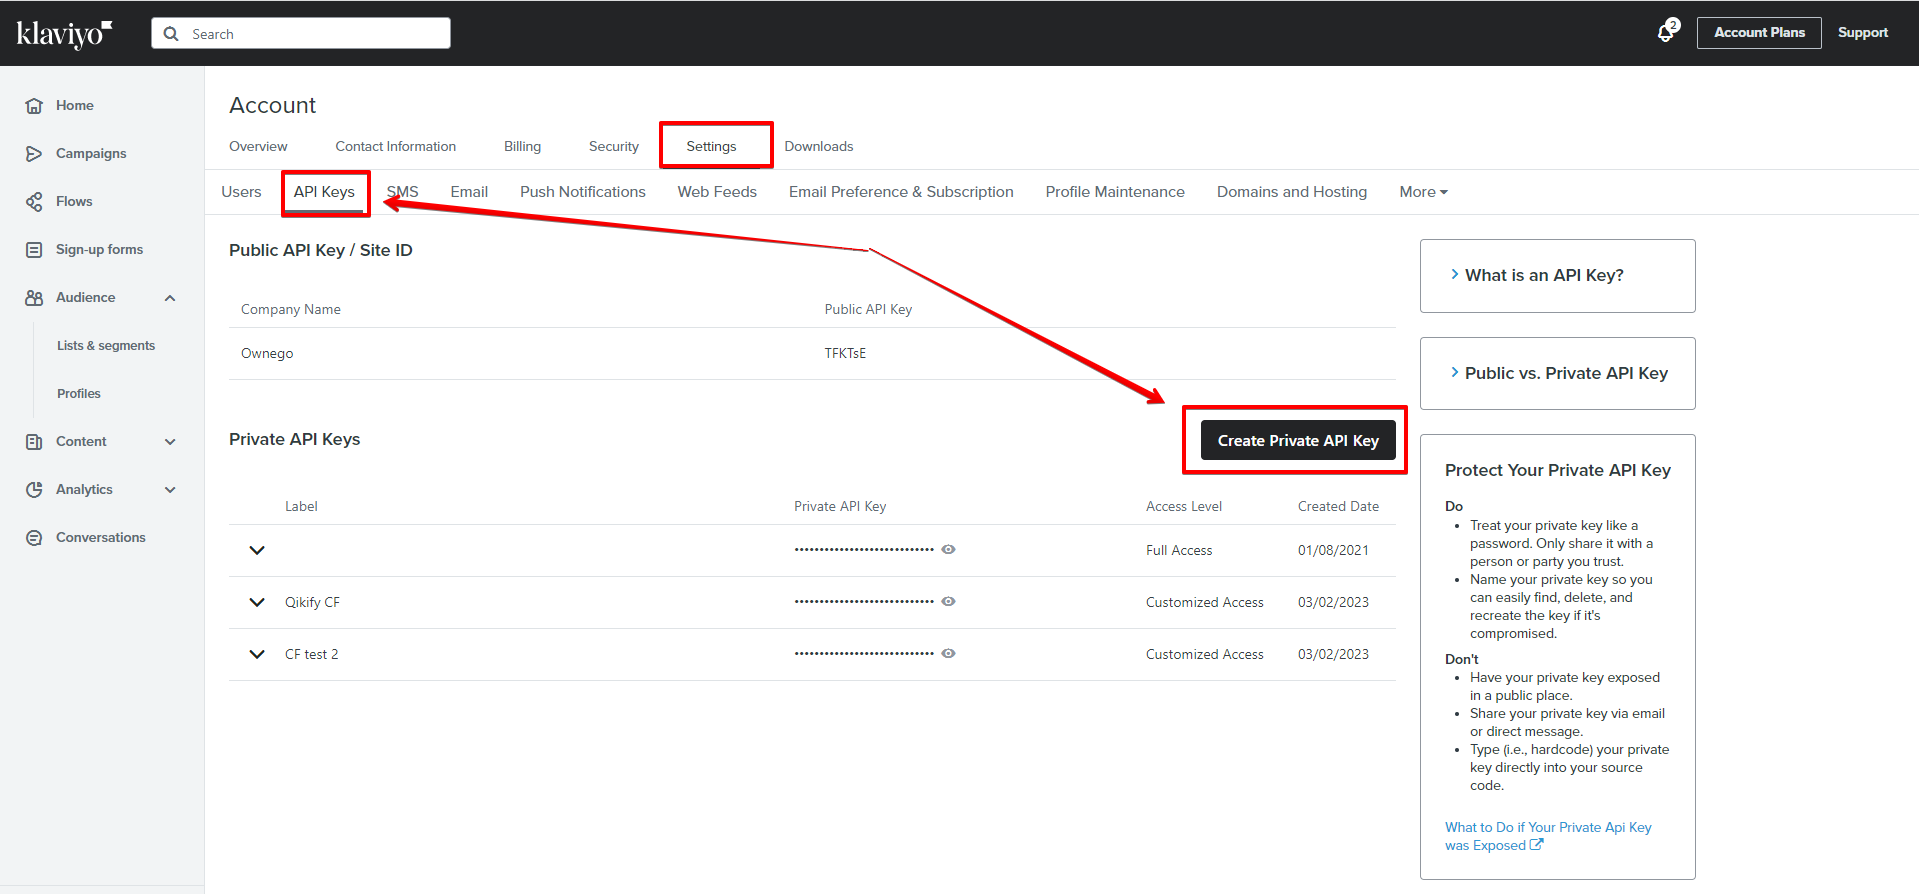This screenshot has width=1919, height=894.
Task: Open the Security tab
Action: pyautogui.click(x=613, y=146)
